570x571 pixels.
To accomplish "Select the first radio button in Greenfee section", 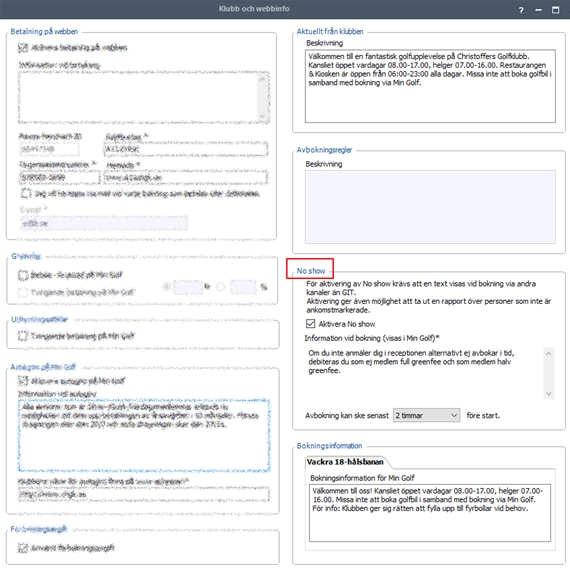I will (x=167, y=287).
